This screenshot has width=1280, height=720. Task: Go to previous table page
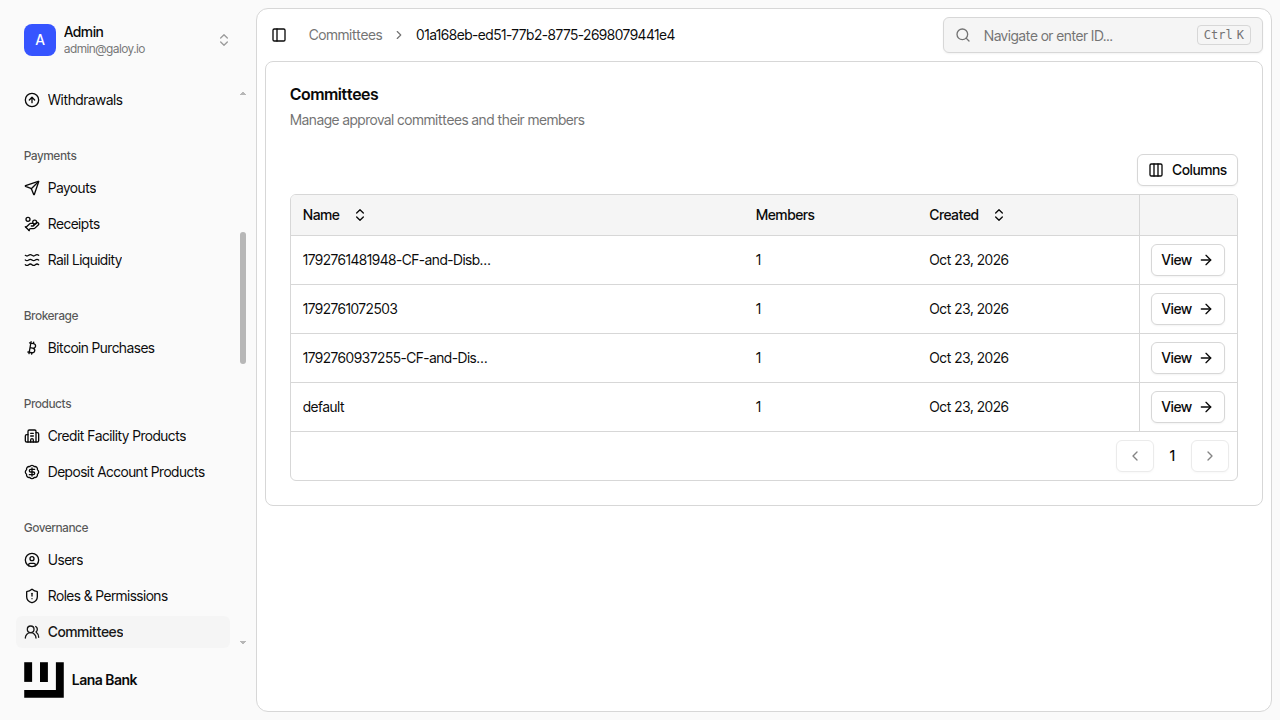point(1135,456)
